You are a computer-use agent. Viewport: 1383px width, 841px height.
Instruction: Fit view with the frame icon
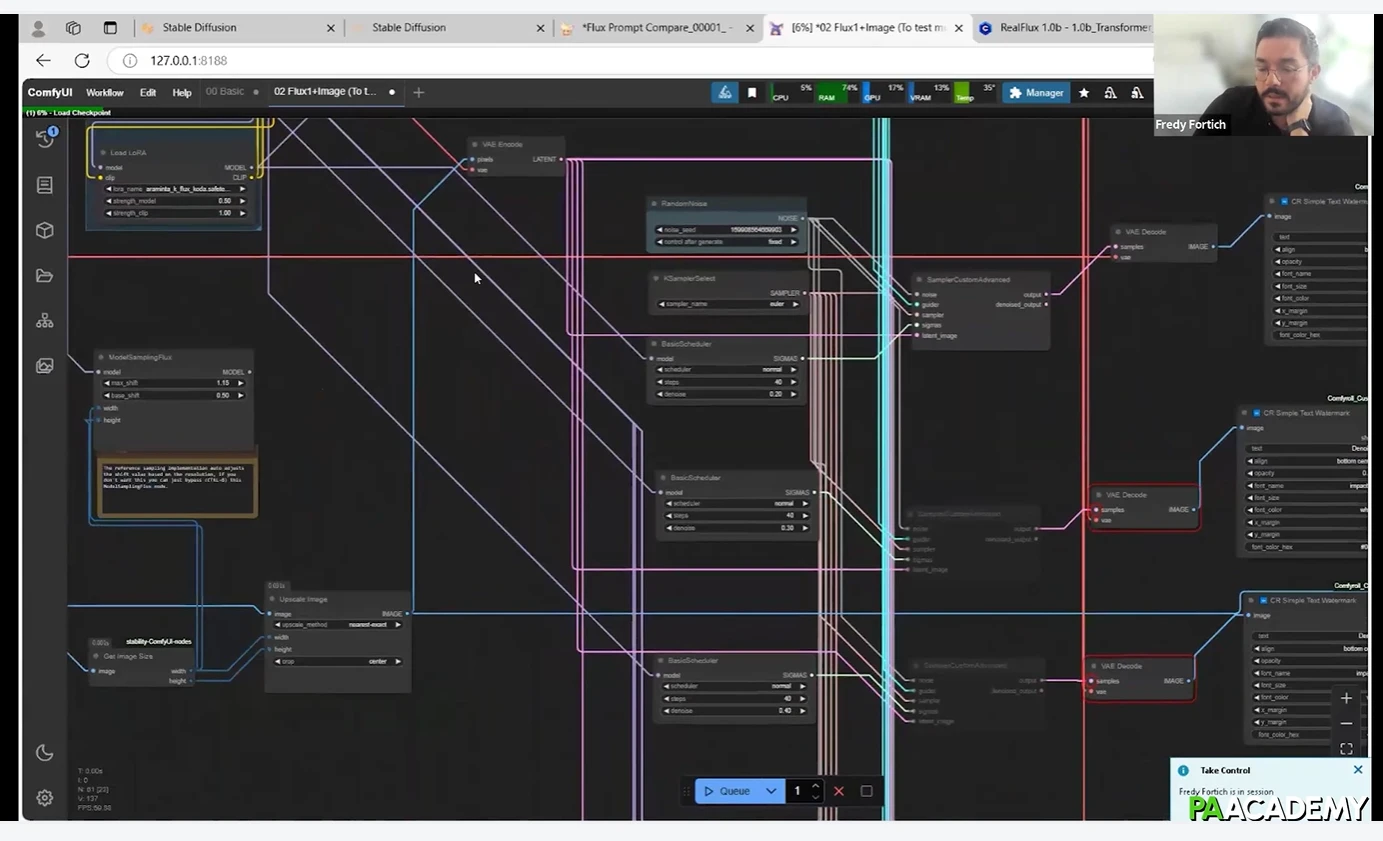1346,748
